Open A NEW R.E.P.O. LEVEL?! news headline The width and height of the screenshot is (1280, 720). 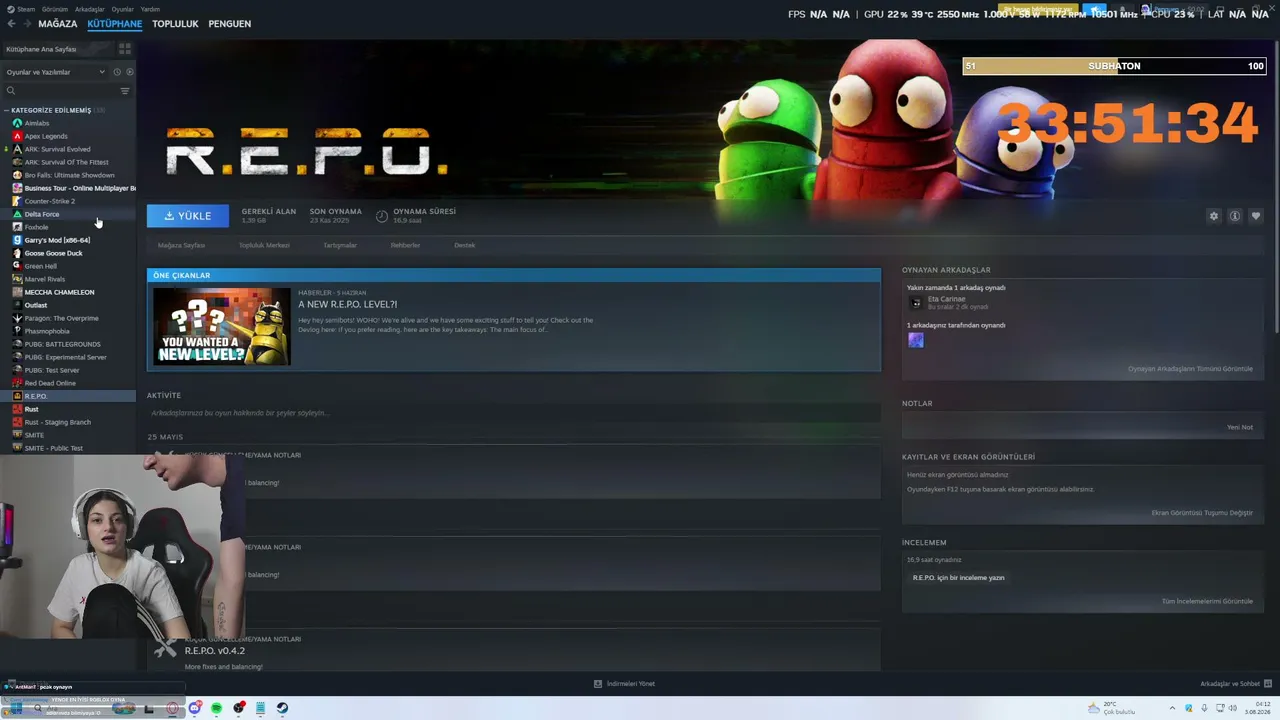pos(347,304)
